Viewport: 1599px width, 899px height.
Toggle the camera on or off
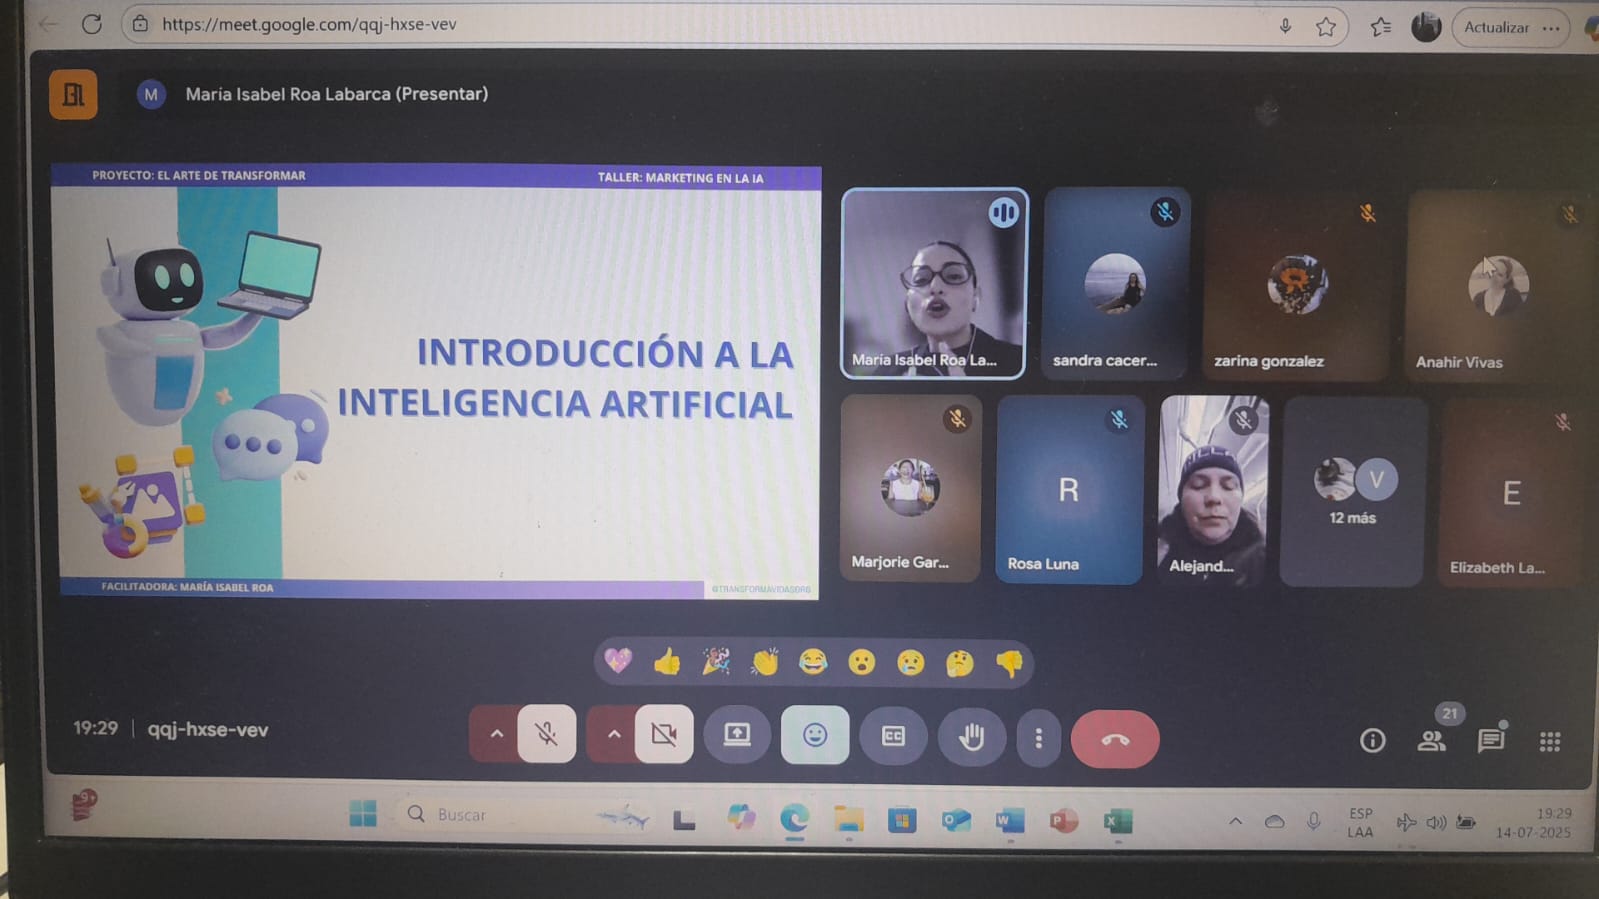(x=664, y=734)
